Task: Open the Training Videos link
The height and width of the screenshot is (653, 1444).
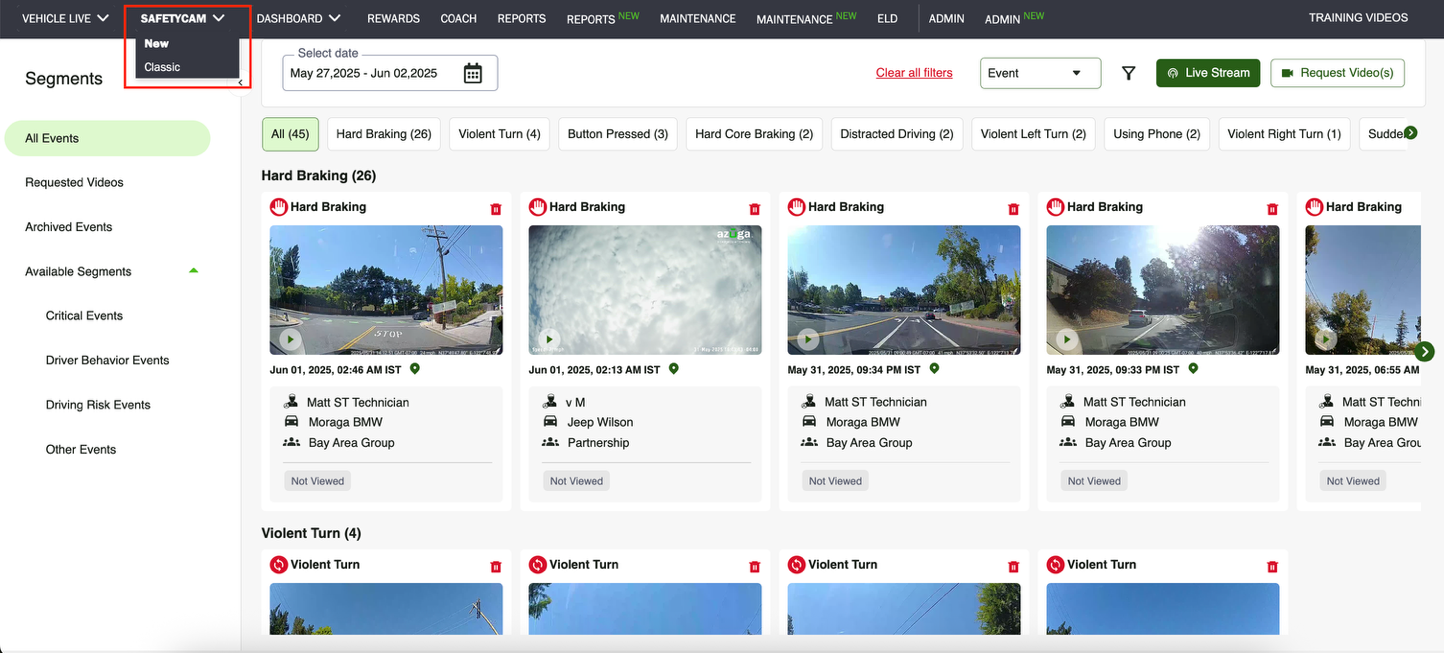Action: click(1358, 18)
